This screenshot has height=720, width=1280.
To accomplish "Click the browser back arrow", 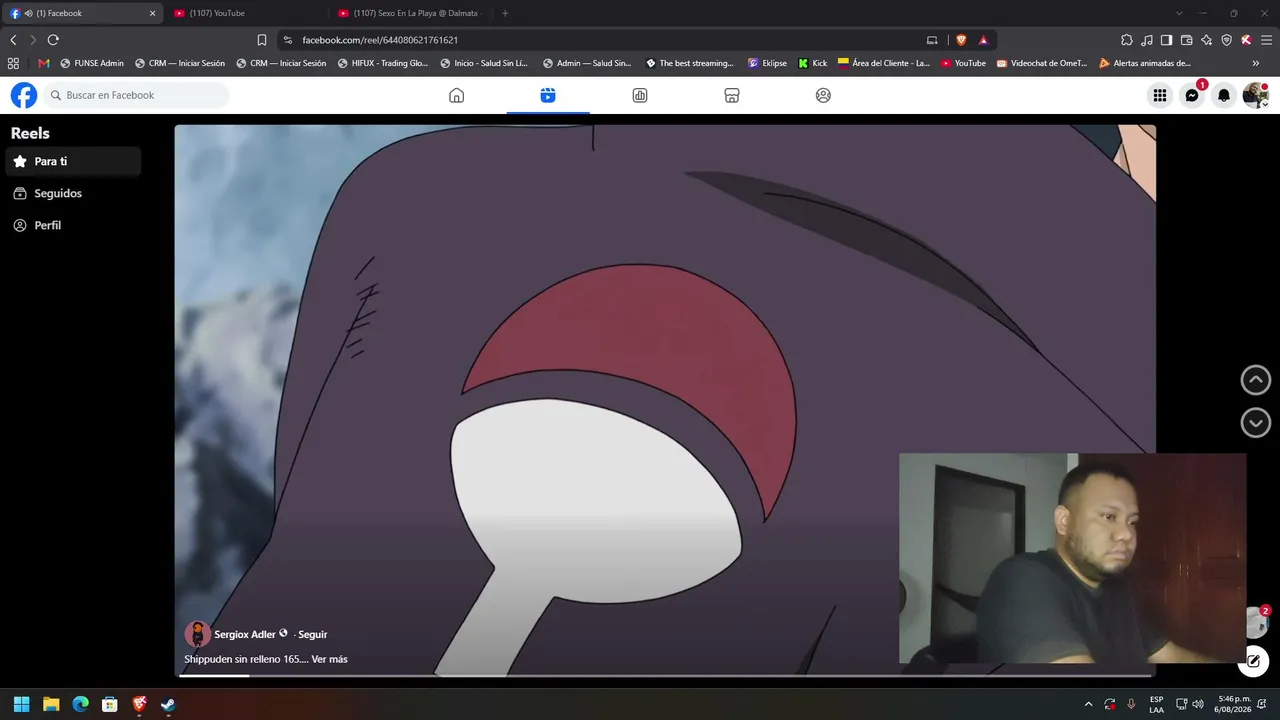I will pyautogui.click(x=13, y=40).
